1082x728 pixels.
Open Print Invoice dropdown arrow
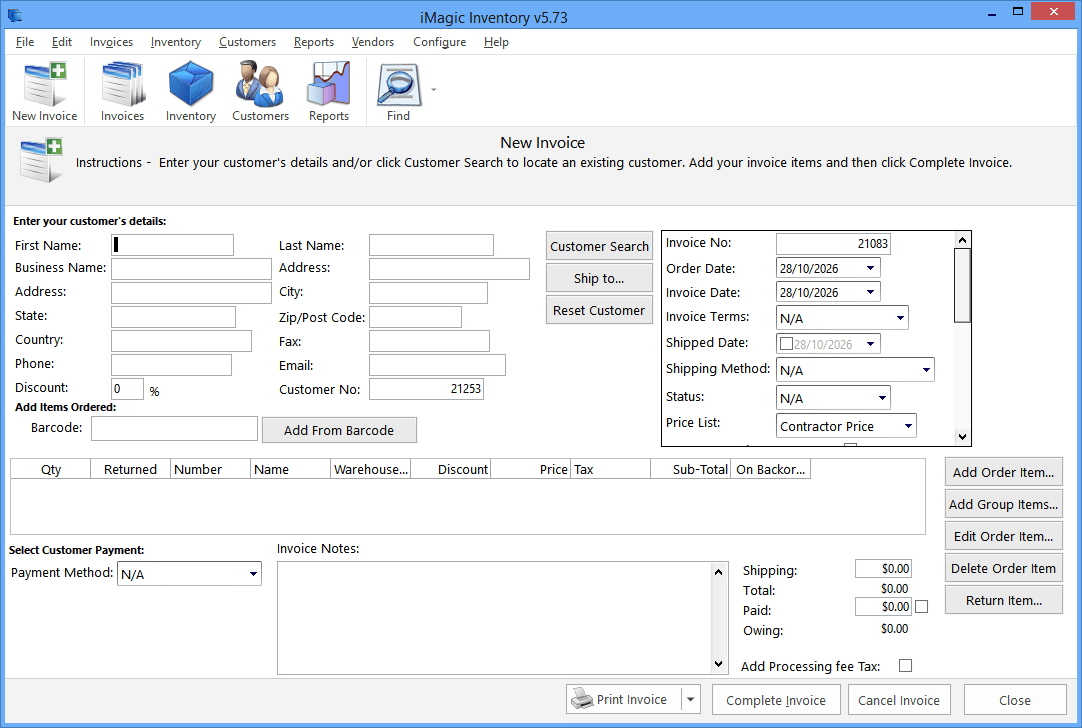pyautogui.click(x=690, y=699)
